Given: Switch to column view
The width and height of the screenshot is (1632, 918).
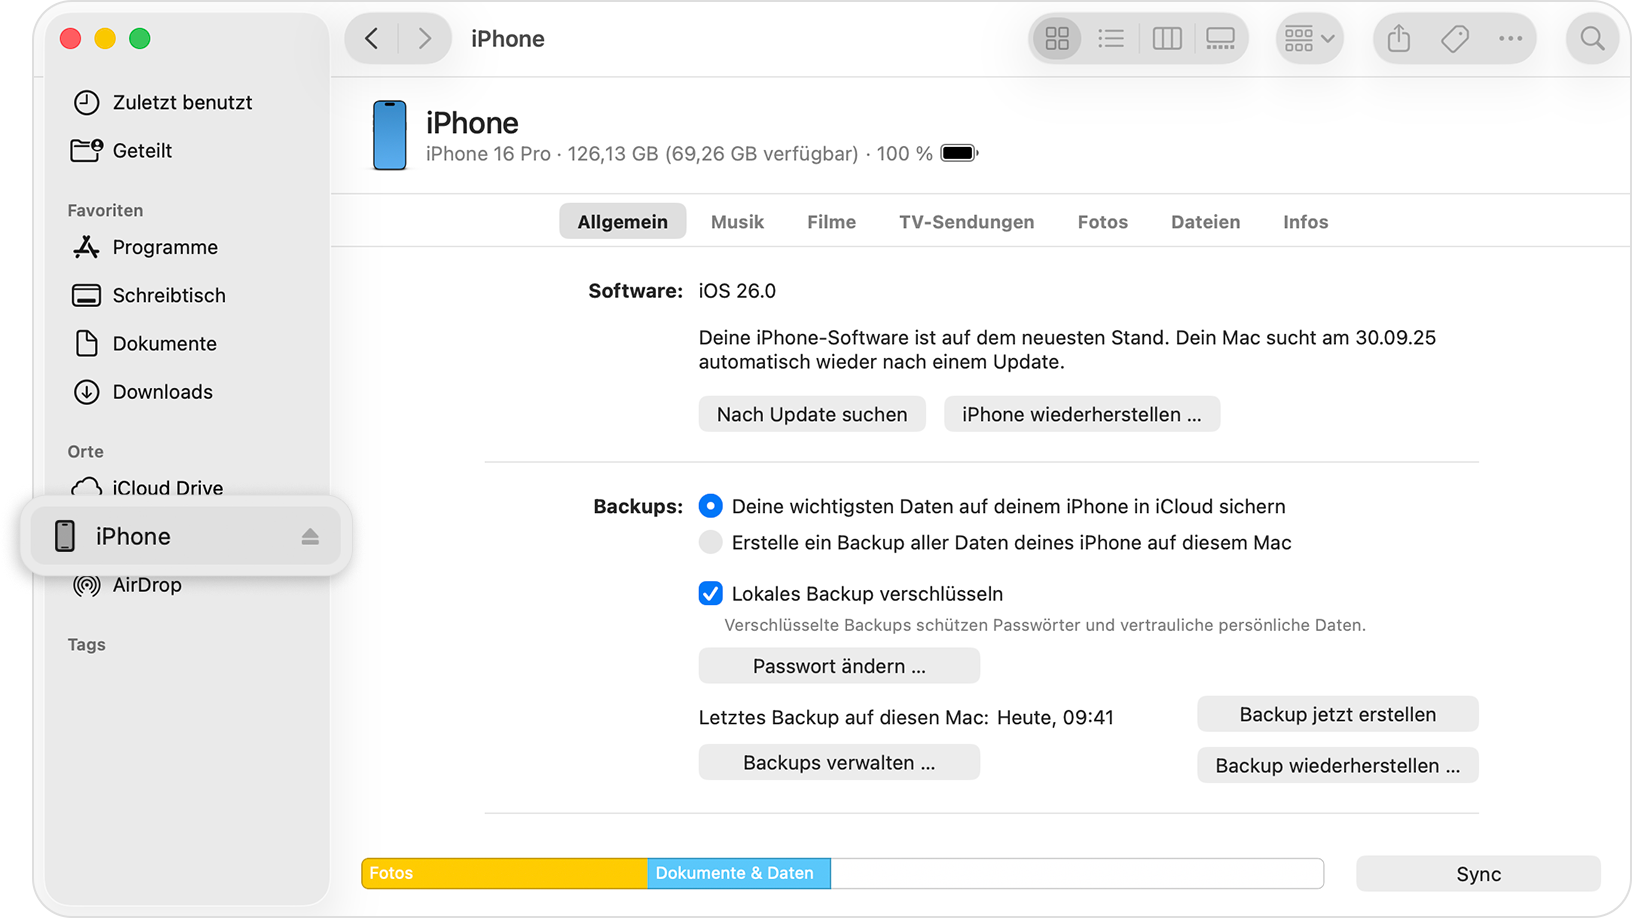Looking at the screenshot, I should (1166, 38).
